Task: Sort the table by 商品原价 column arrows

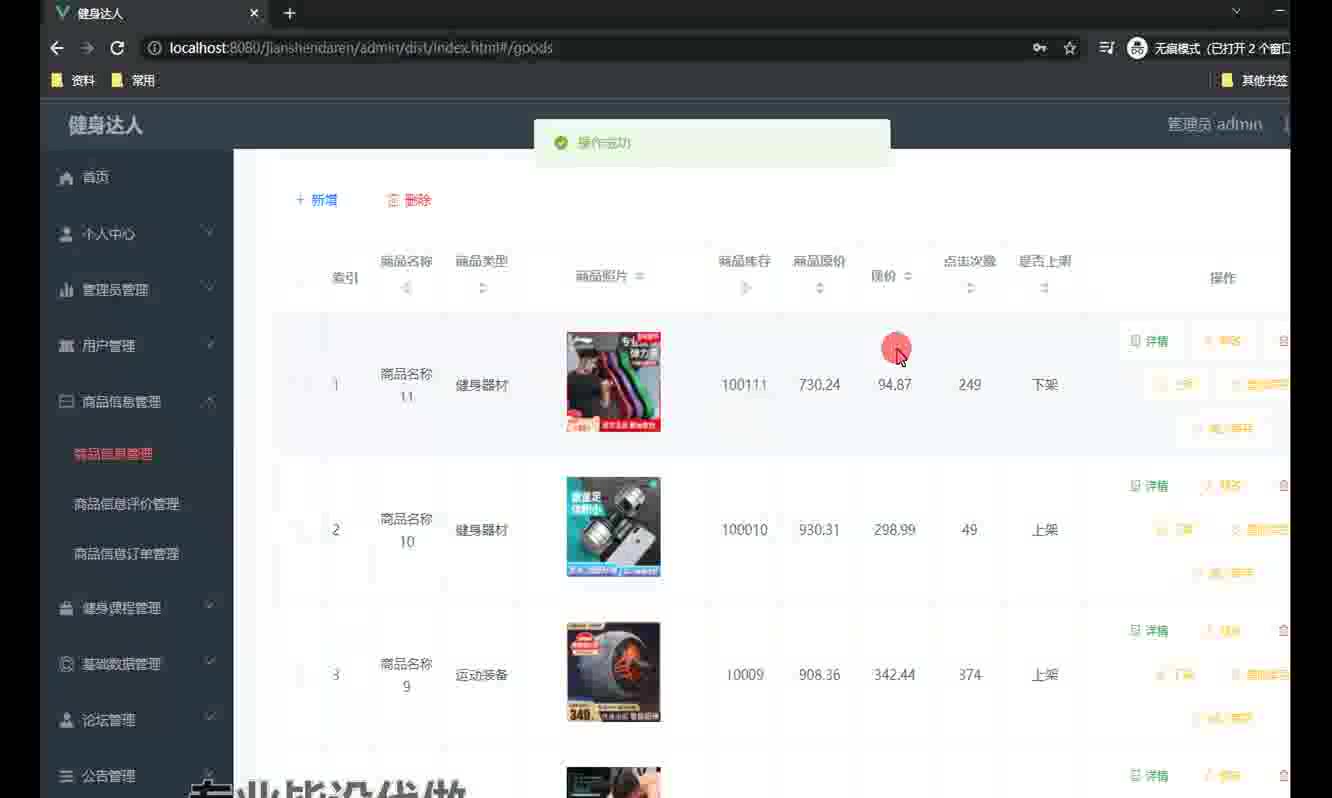Action: pos(820,288)
